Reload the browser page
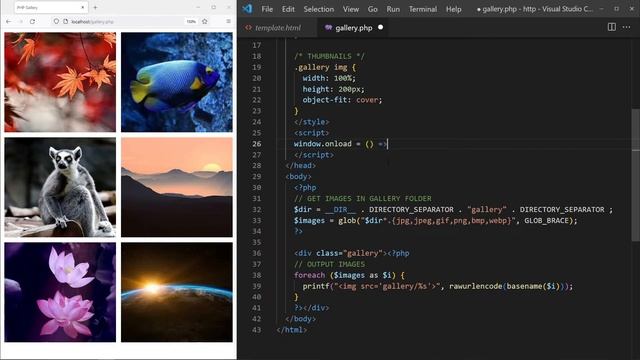 pos(32,21)
